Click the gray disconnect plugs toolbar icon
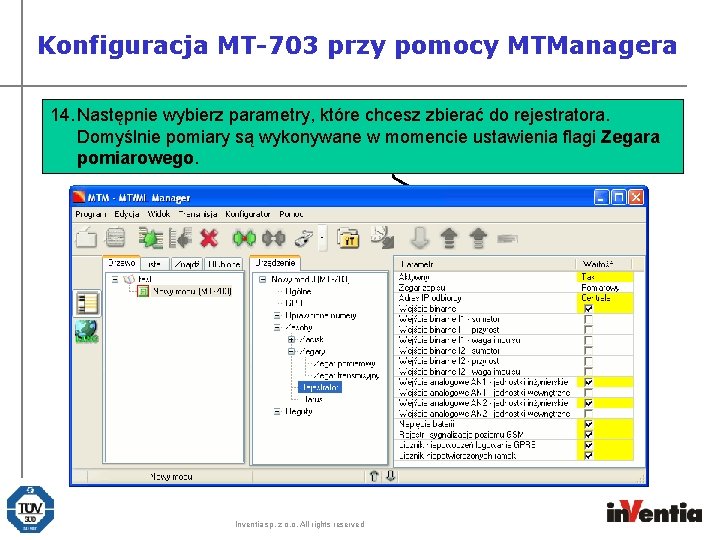Viewport: 720px width, 540px height. coord(273,238)
